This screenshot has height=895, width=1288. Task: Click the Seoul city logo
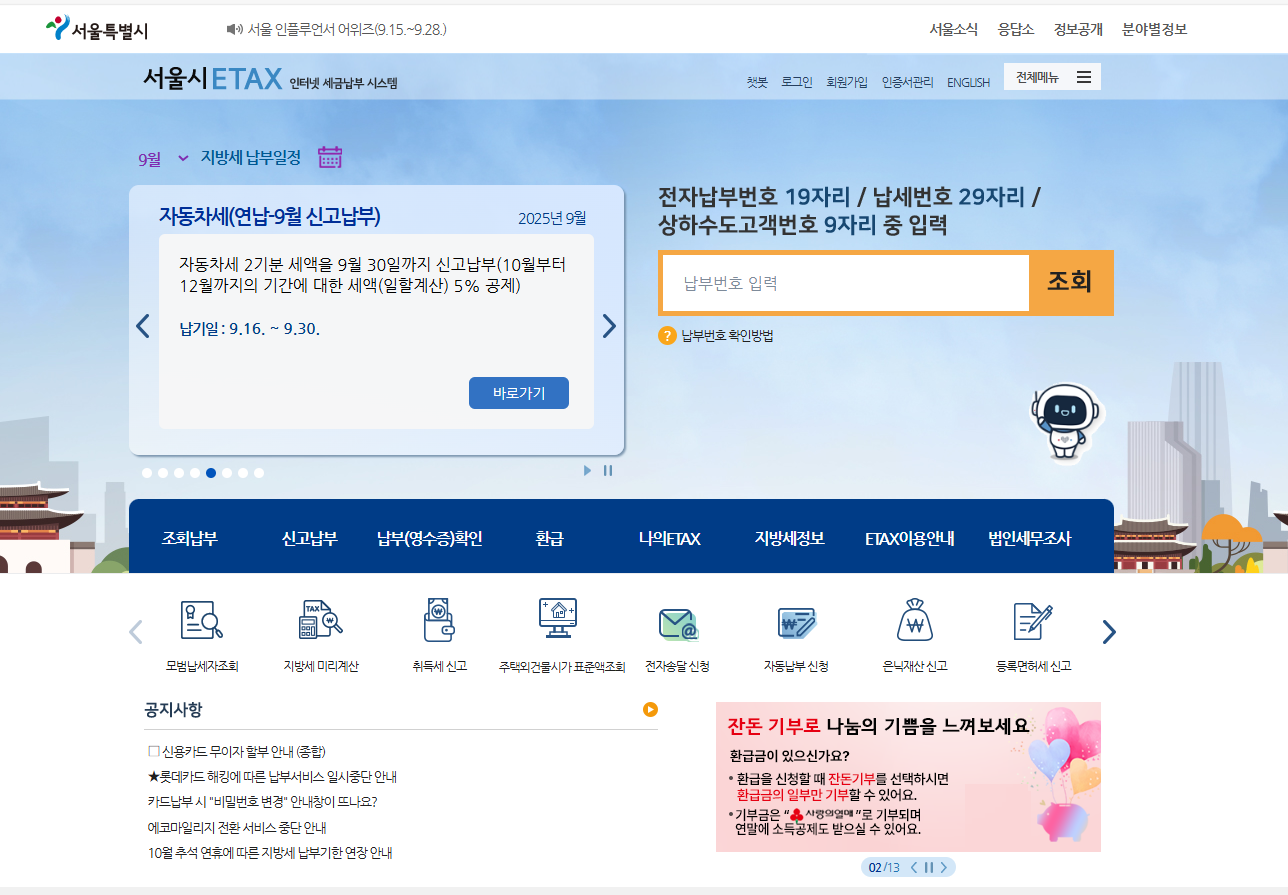97,29
